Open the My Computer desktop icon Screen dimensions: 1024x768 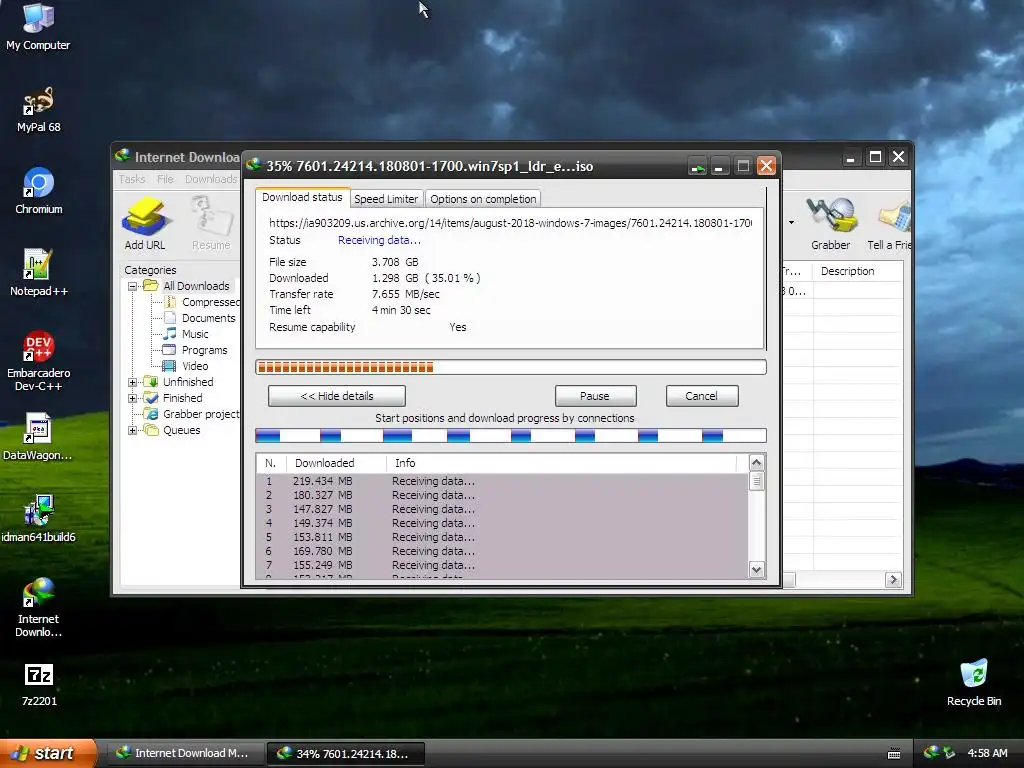tap(38, 26)
